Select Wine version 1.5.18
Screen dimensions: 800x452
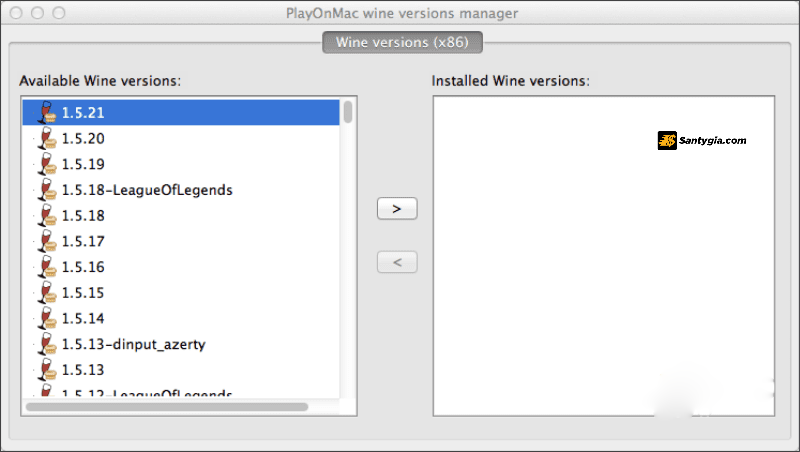(x=181, y=215)
